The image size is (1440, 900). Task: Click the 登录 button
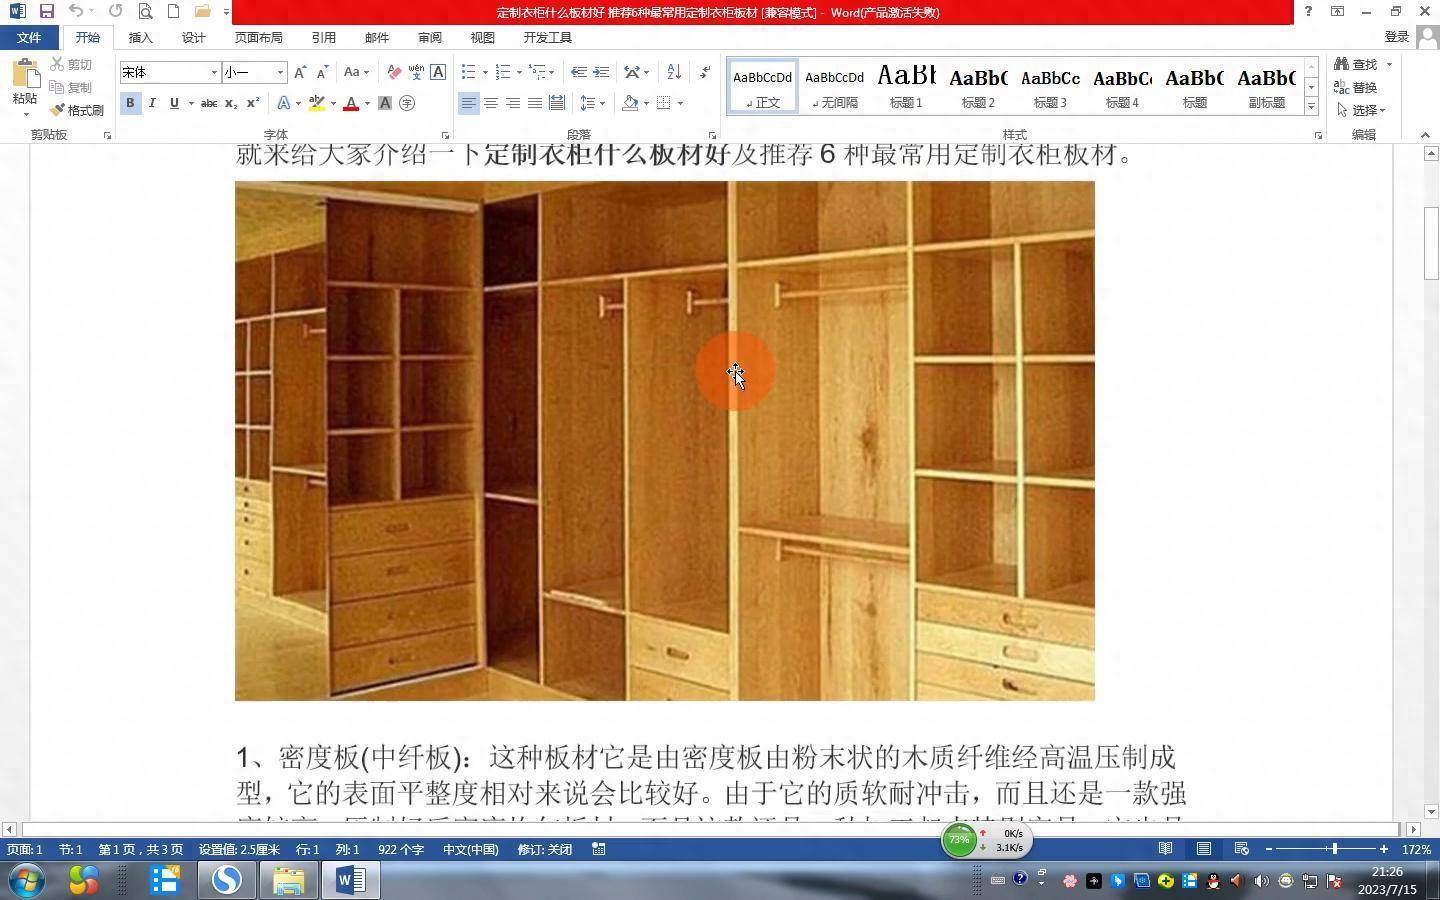[1397, 36]
